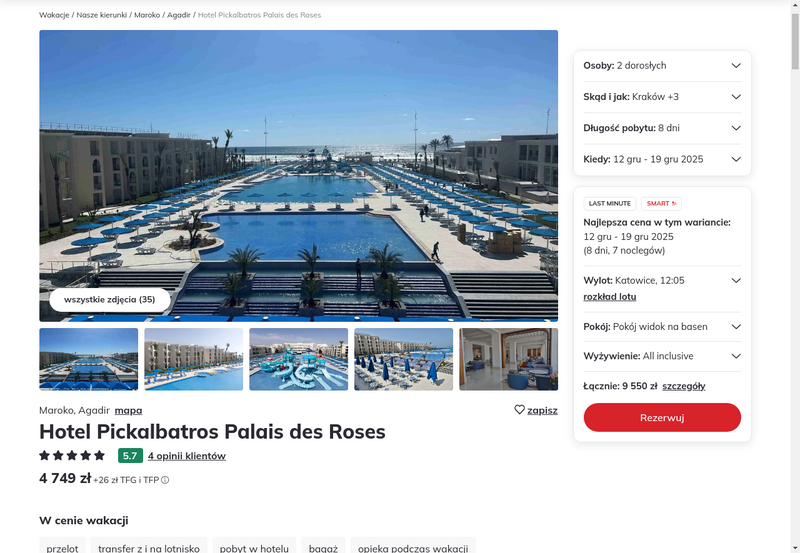Viewport: 800px width, 553px height.
Task: Open the Kiedy date range dropdown
Action: point(662,159)
